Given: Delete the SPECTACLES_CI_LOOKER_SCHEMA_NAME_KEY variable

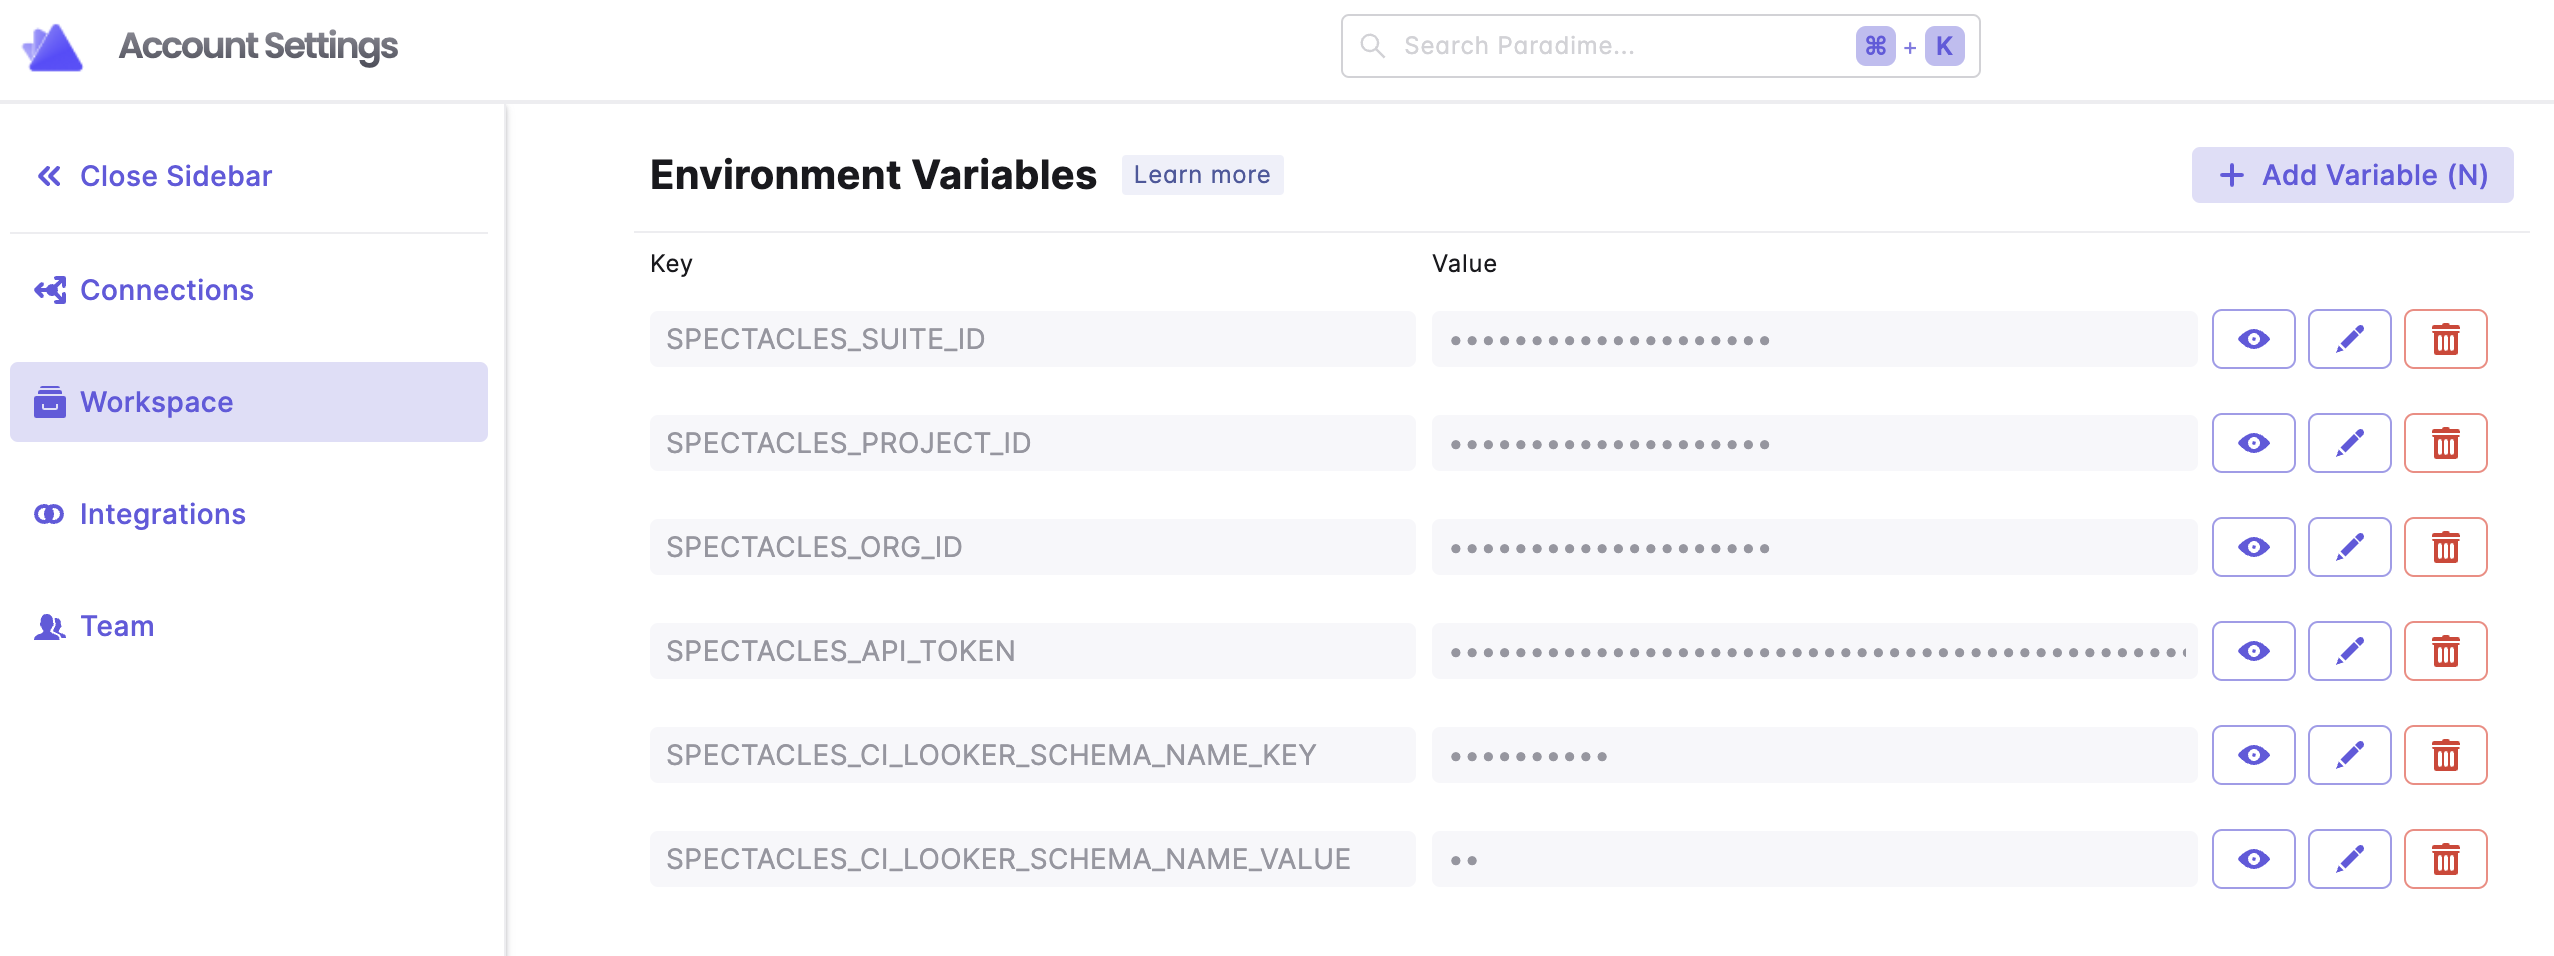Looking at the screenshot, I should 2445,755.
